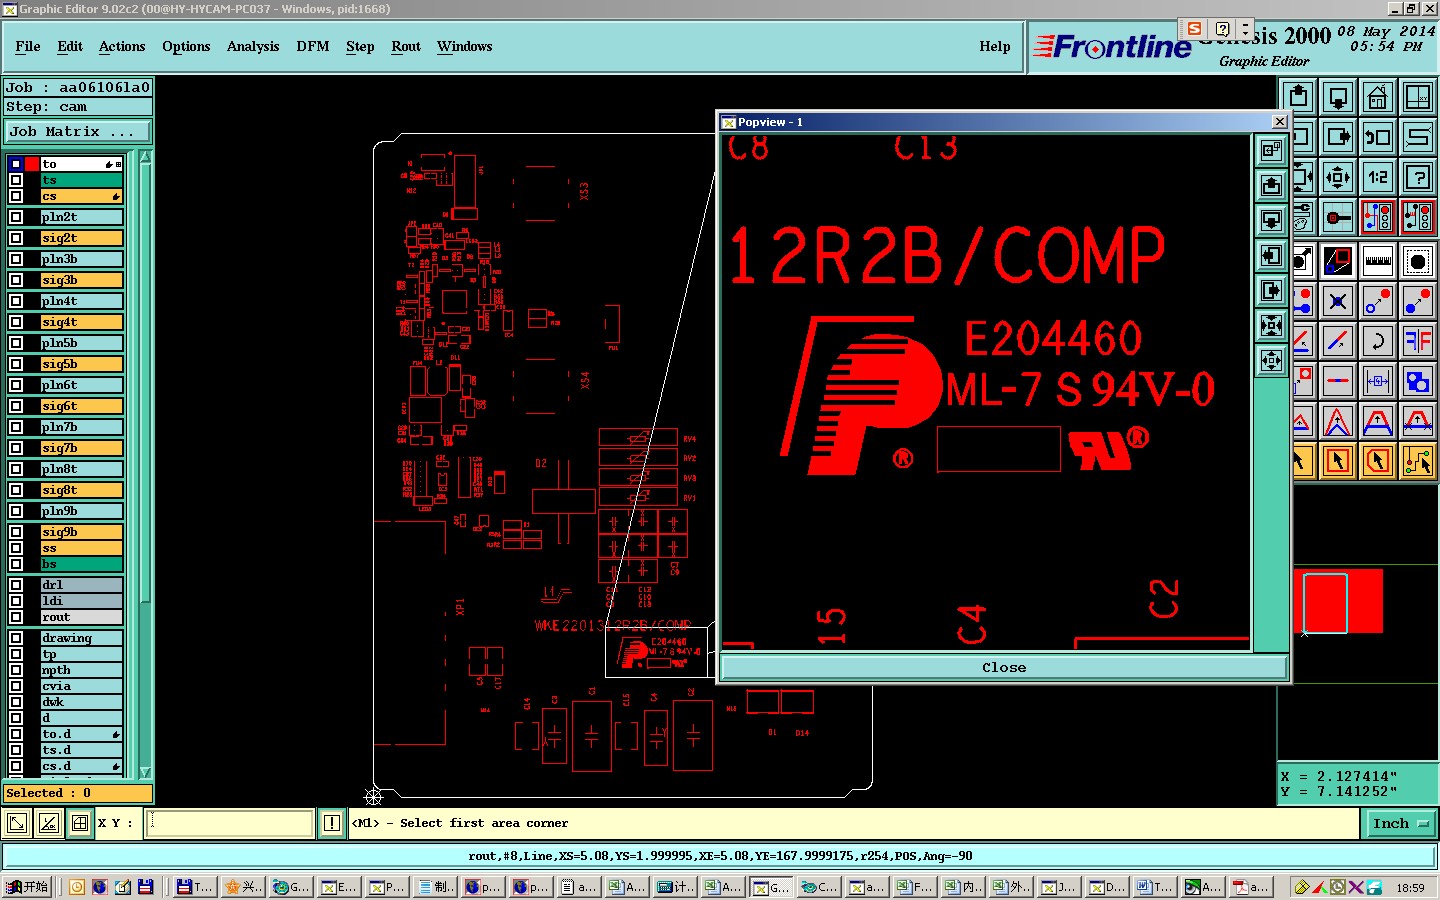Toggle the checkbox for layer drl
This screenshot has width=1440, height=900.
16,585
